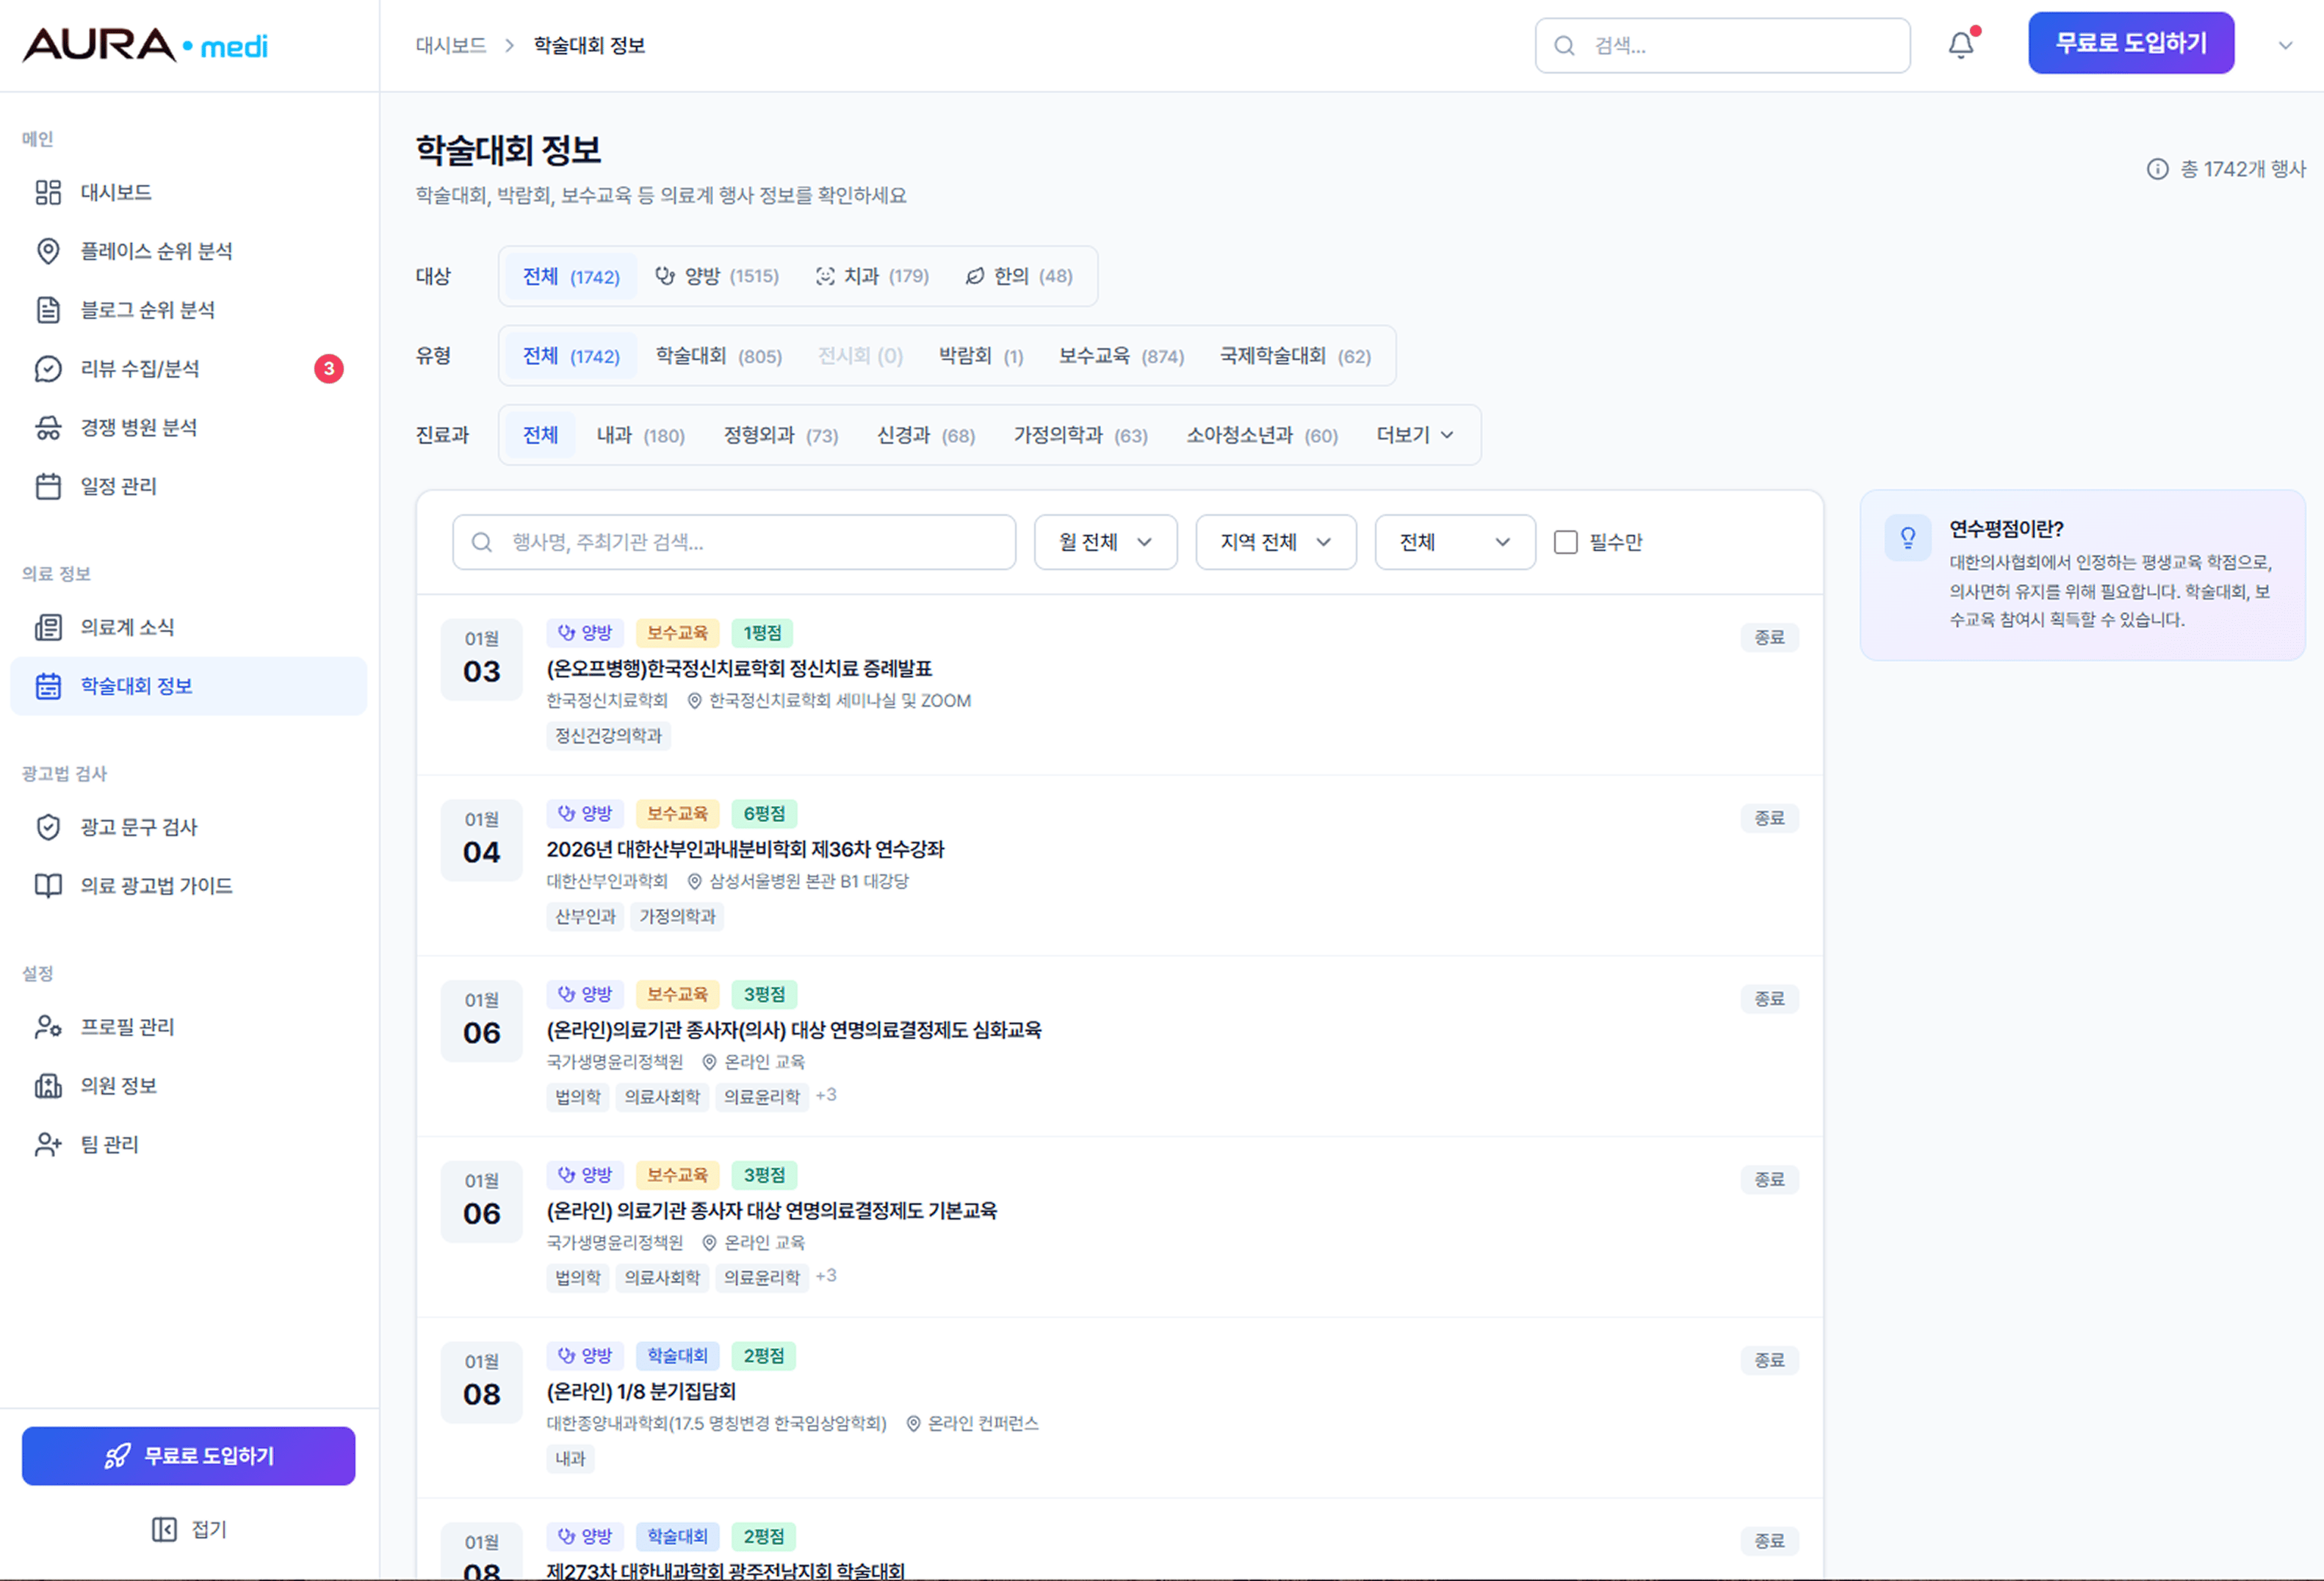
Task: Open 대한산부인과내분비학회 제36차 연수강좌 event
Action: (745, 849)
